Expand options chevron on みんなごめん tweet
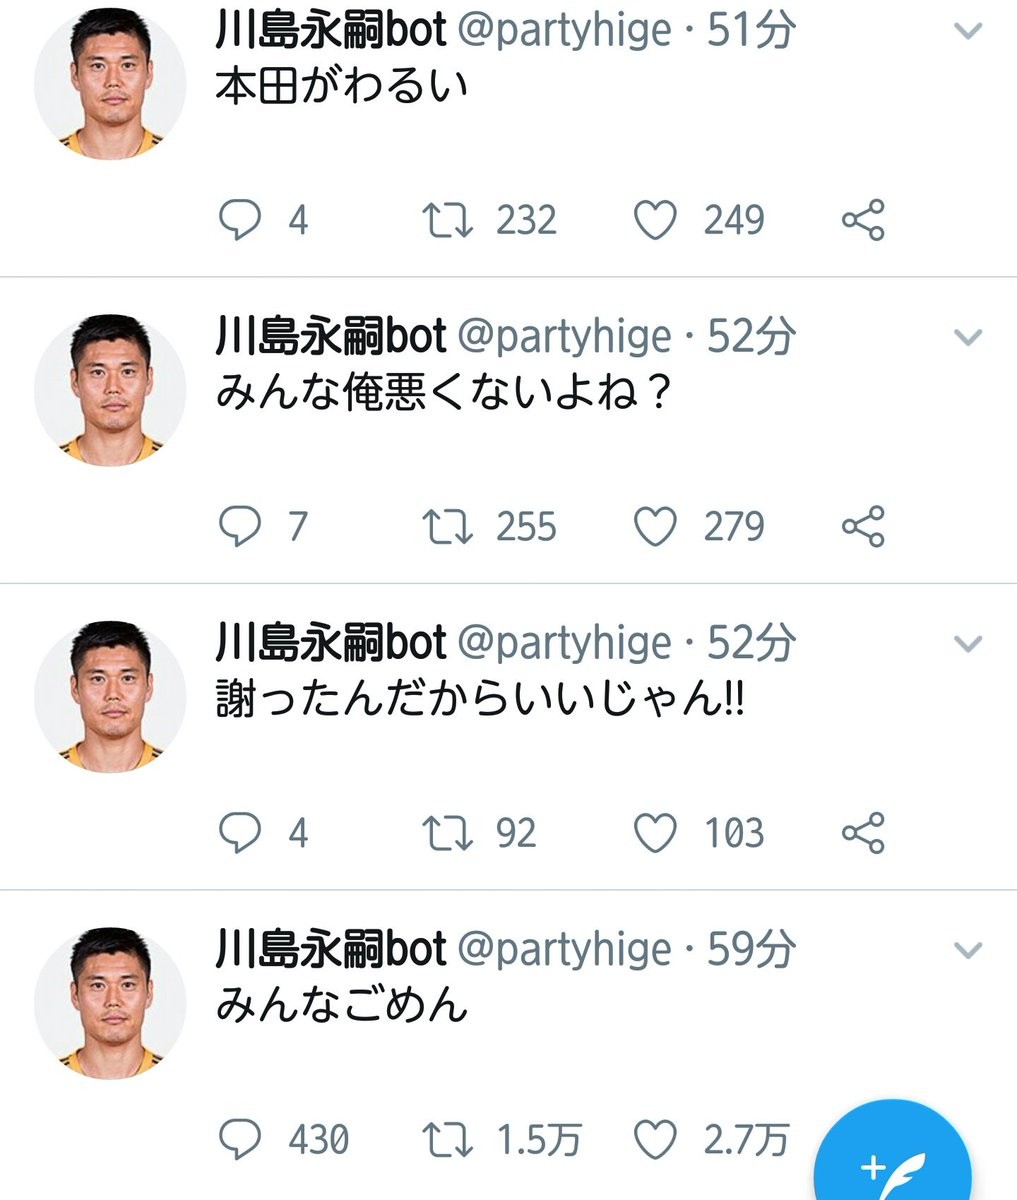 (x=967, y=950)
